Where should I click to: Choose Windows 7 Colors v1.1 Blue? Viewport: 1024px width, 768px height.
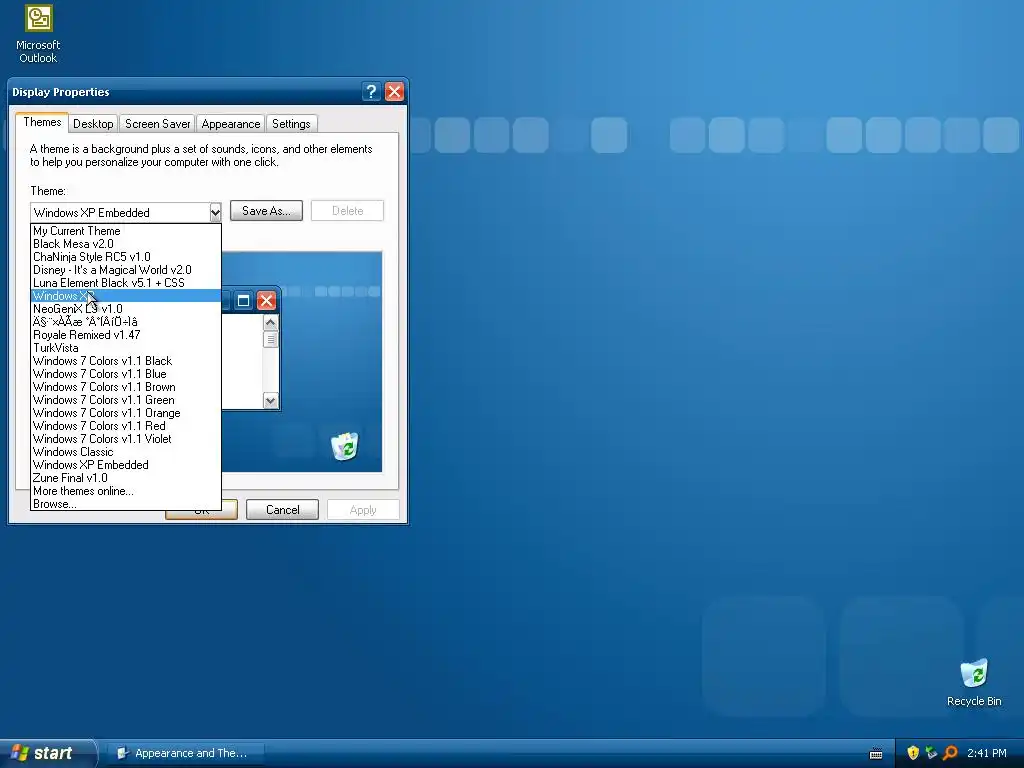pos(125,374)
